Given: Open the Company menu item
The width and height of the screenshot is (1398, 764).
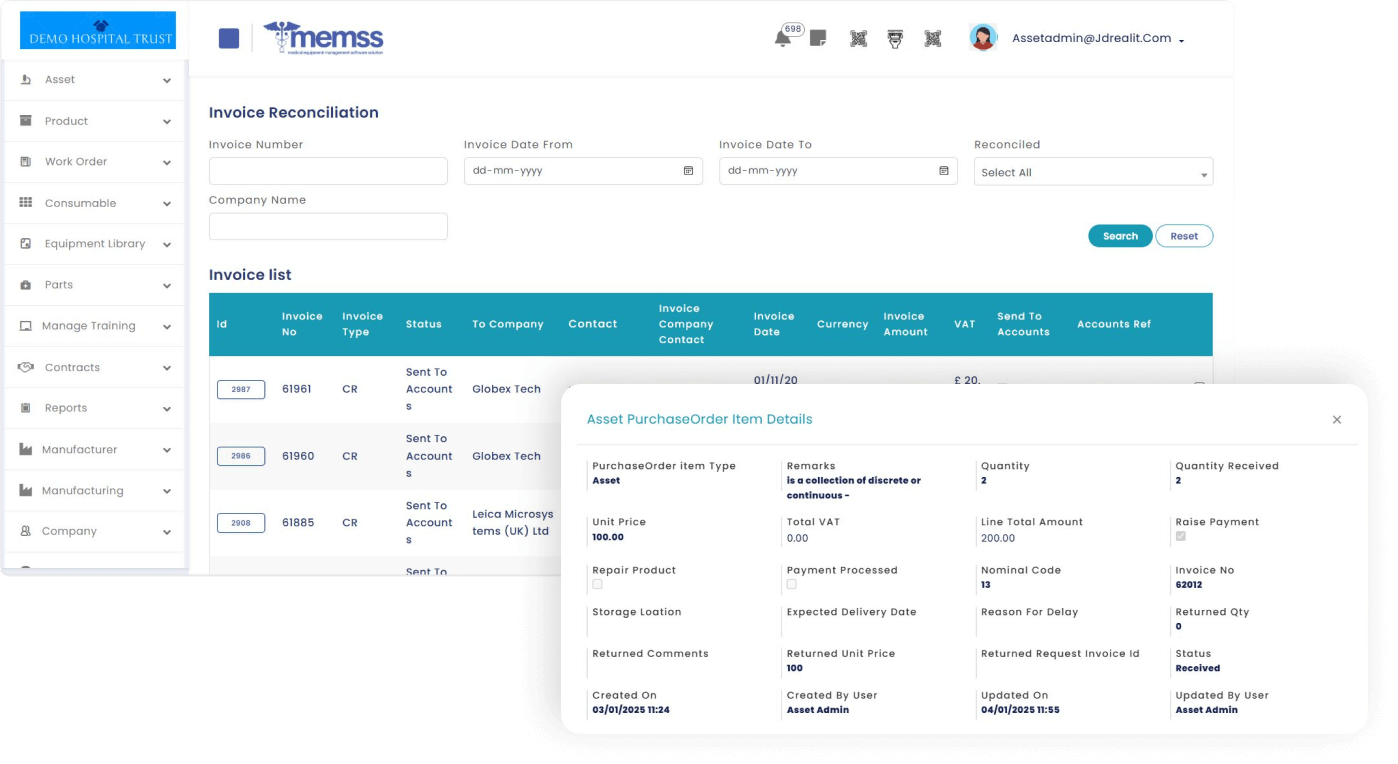Looking at the screenshot, I should (94, 531).
